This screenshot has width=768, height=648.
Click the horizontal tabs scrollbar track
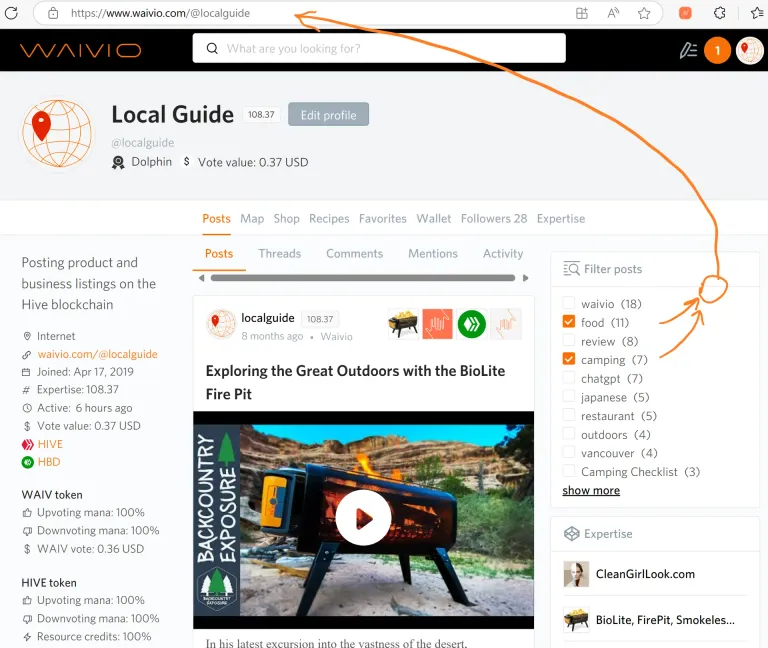(x=362, y=278)
